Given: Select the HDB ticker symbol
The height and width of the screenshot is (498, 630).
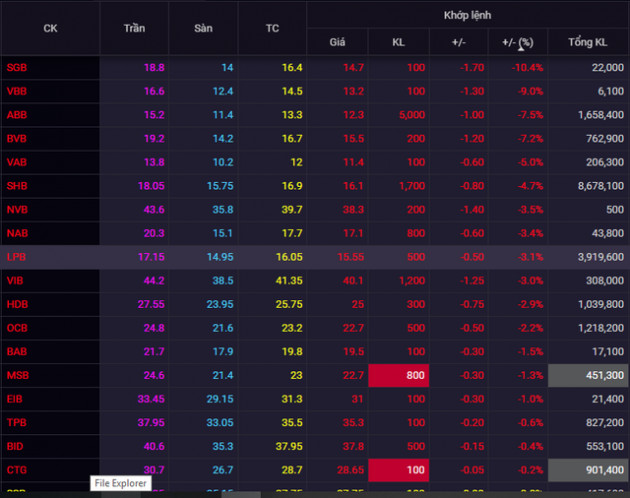Looking at the screenshot, I should point(17,304).
